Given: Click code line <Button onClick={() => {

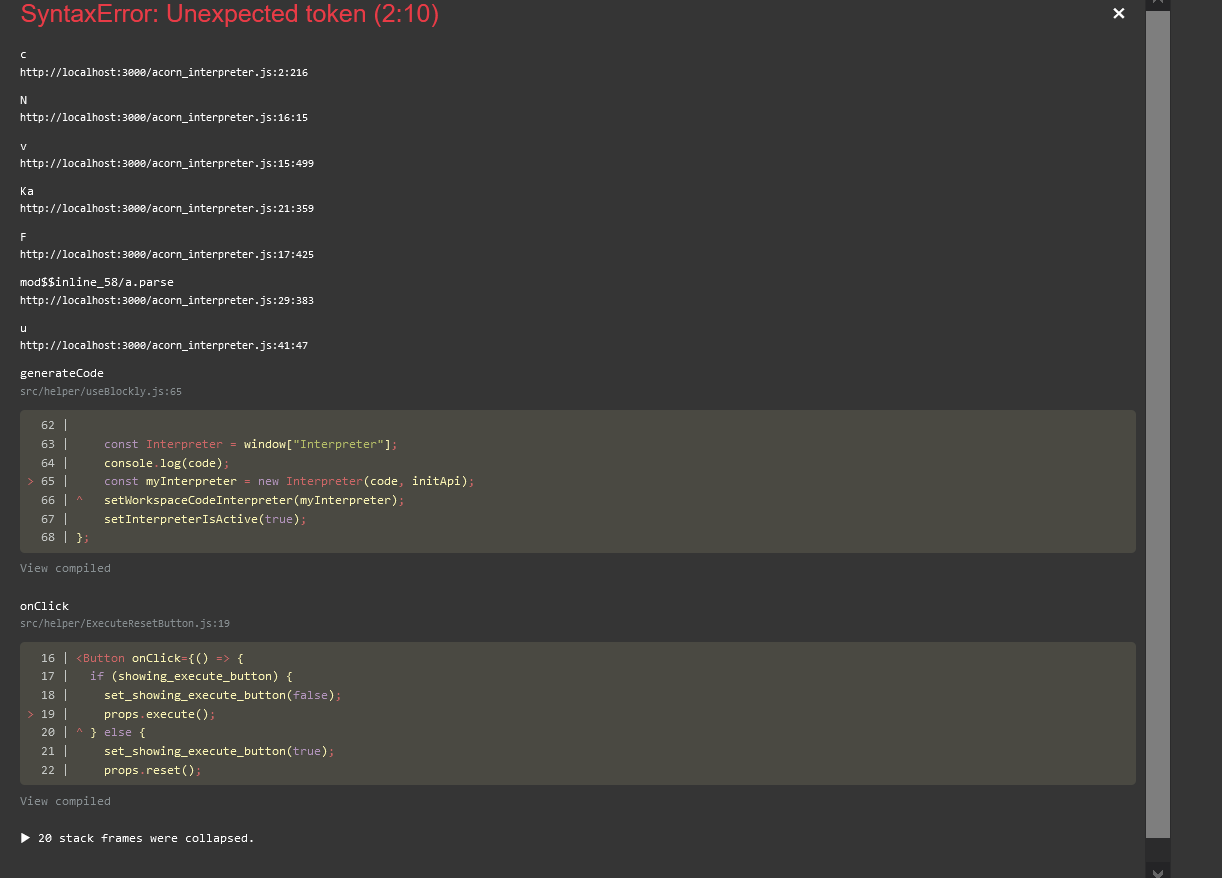Looking at the screenshot, I should [160, 658].
